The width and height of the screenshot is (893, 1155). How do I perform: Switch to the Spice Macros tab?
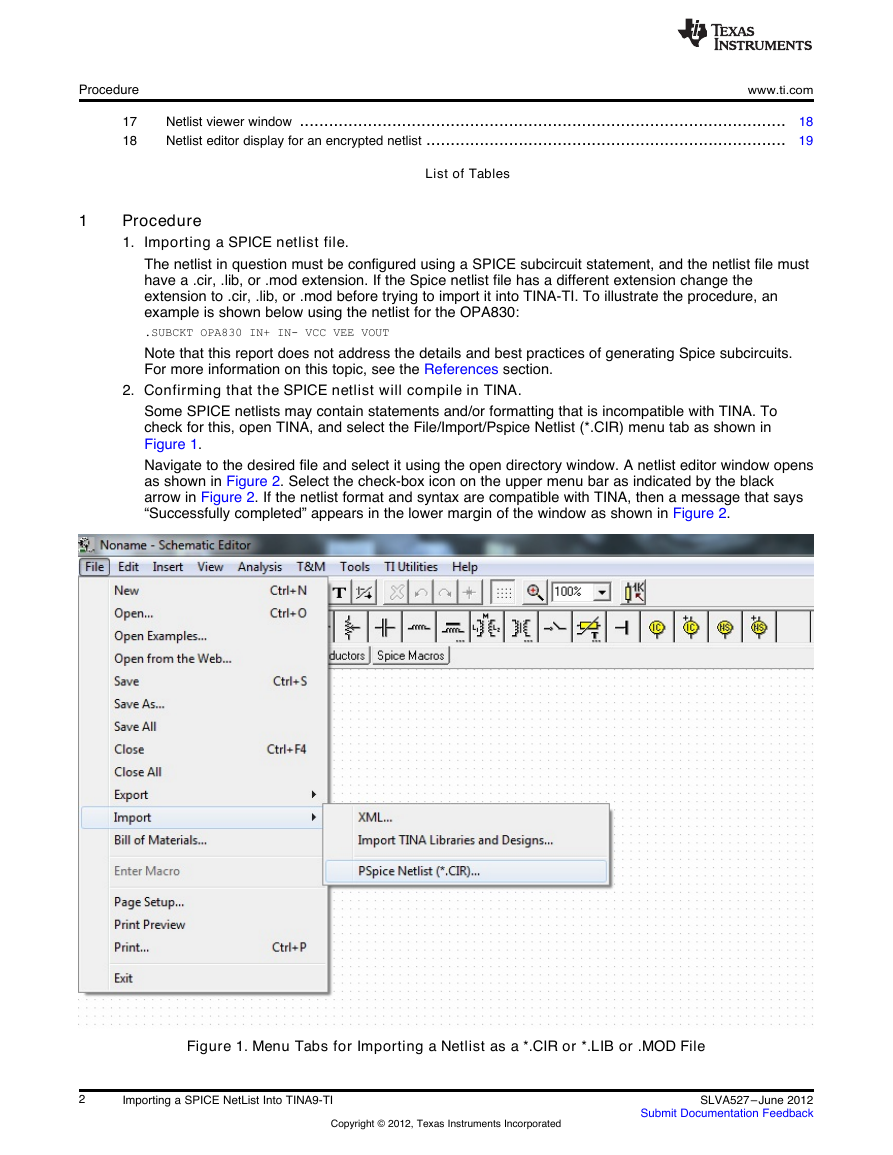[x=410, y=656]
